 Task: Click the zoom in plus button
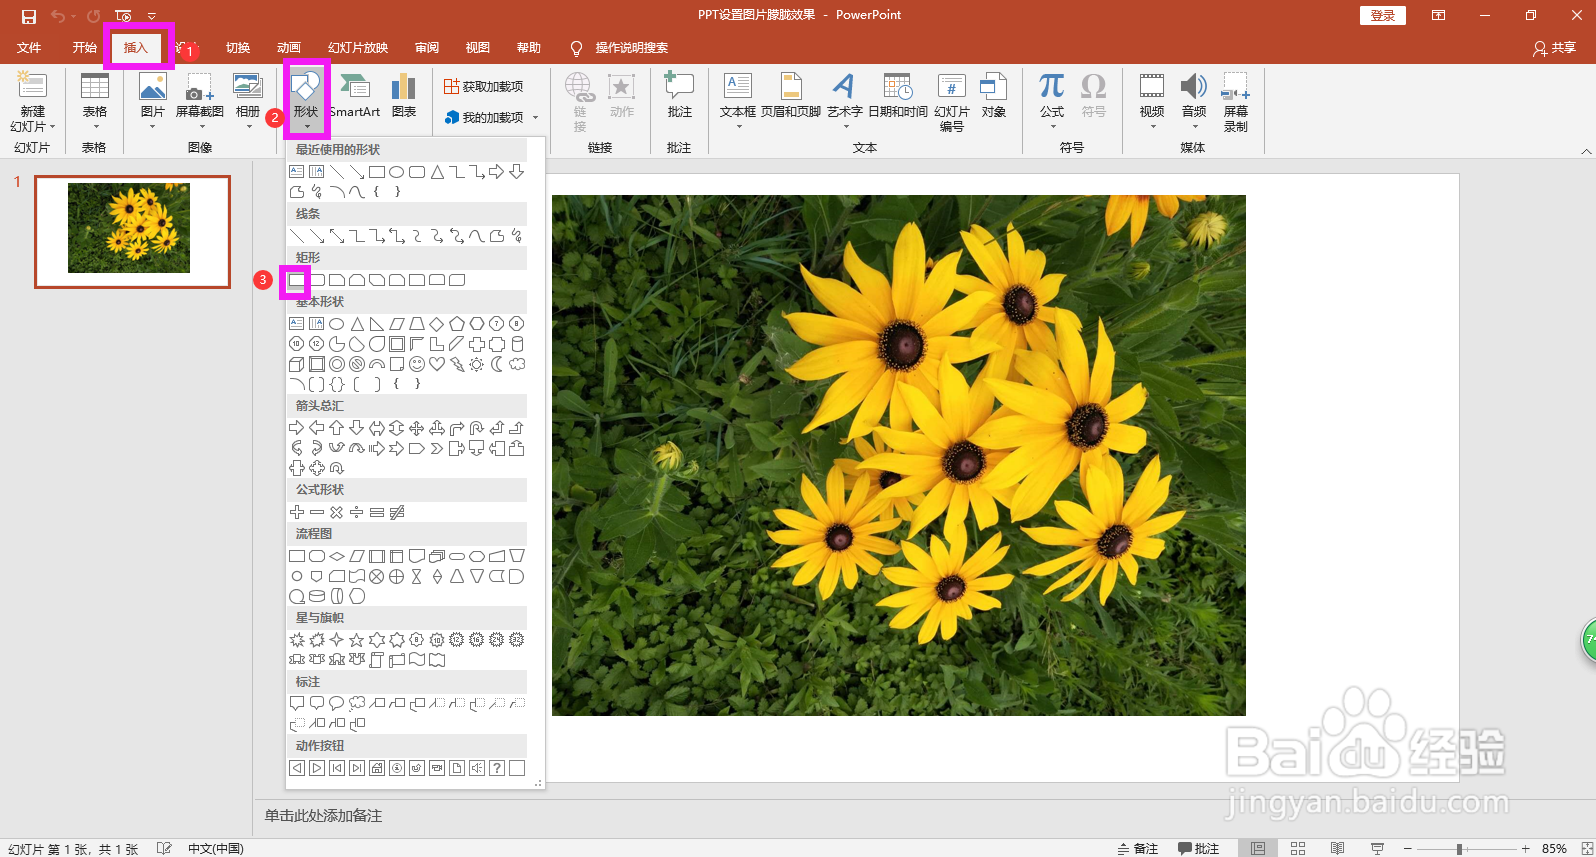click(x=1525, y=848)
